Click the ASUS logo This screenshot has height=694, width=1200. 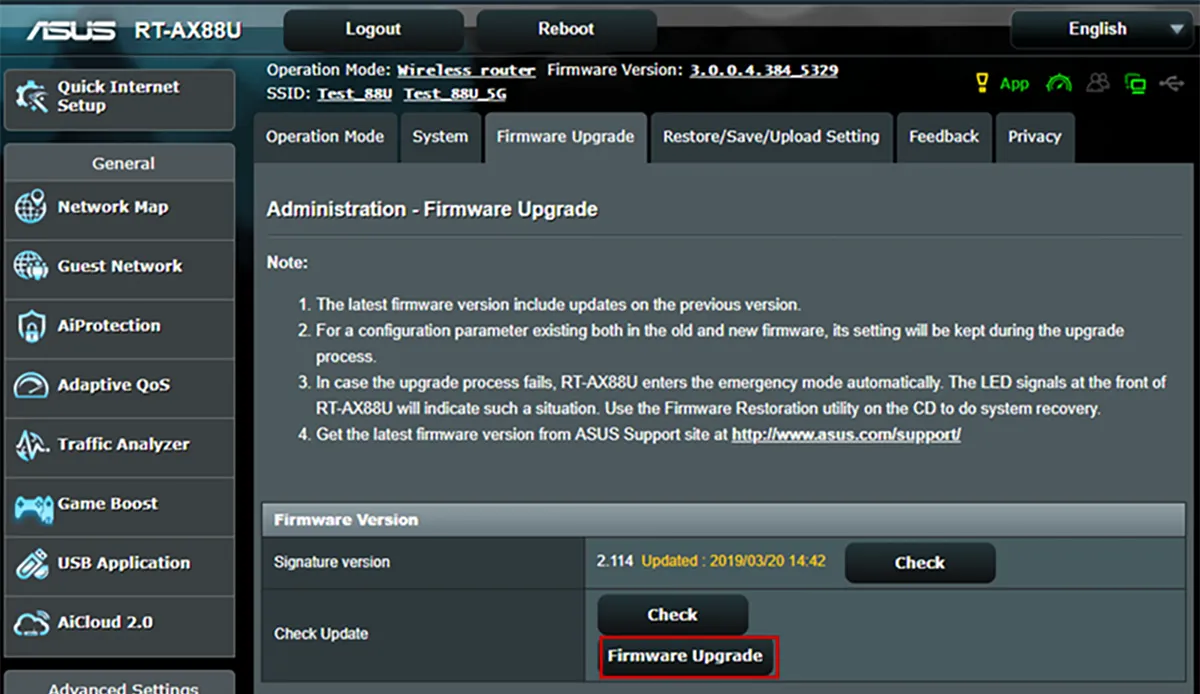pyautogui.click(x=70, y=30)
